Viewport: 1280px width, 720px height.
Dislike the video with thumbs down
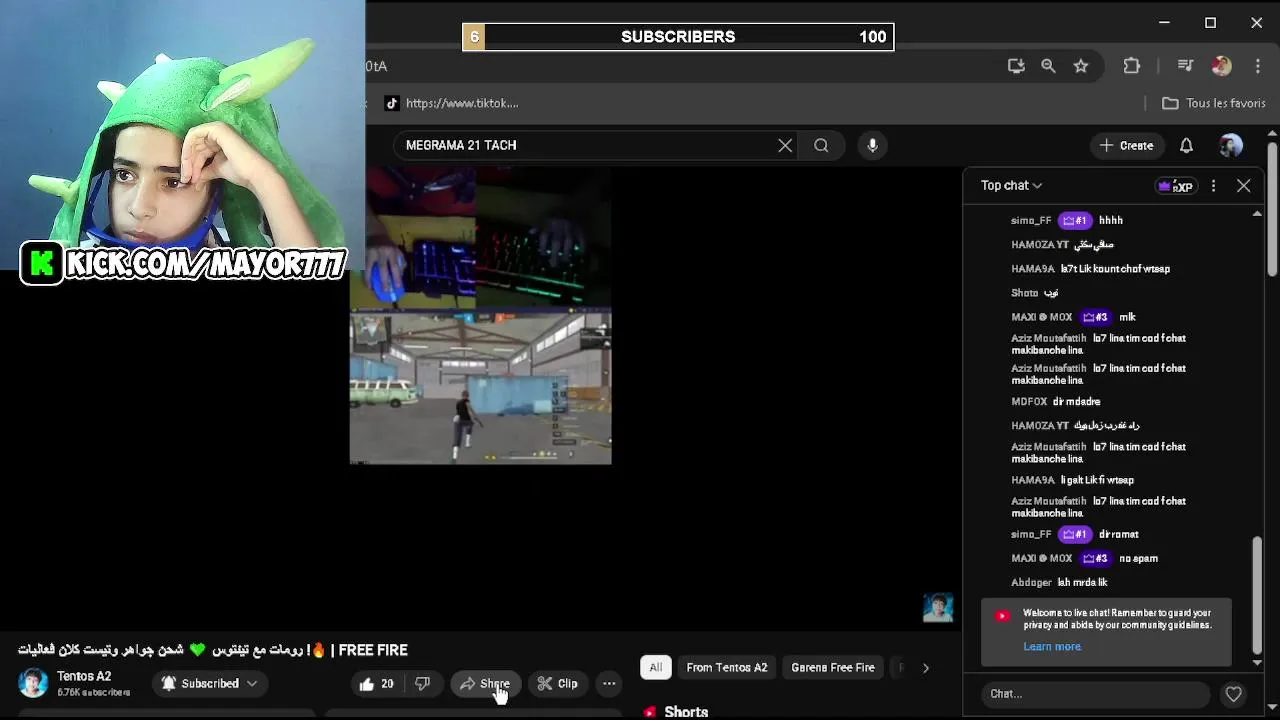pos(422,684)
